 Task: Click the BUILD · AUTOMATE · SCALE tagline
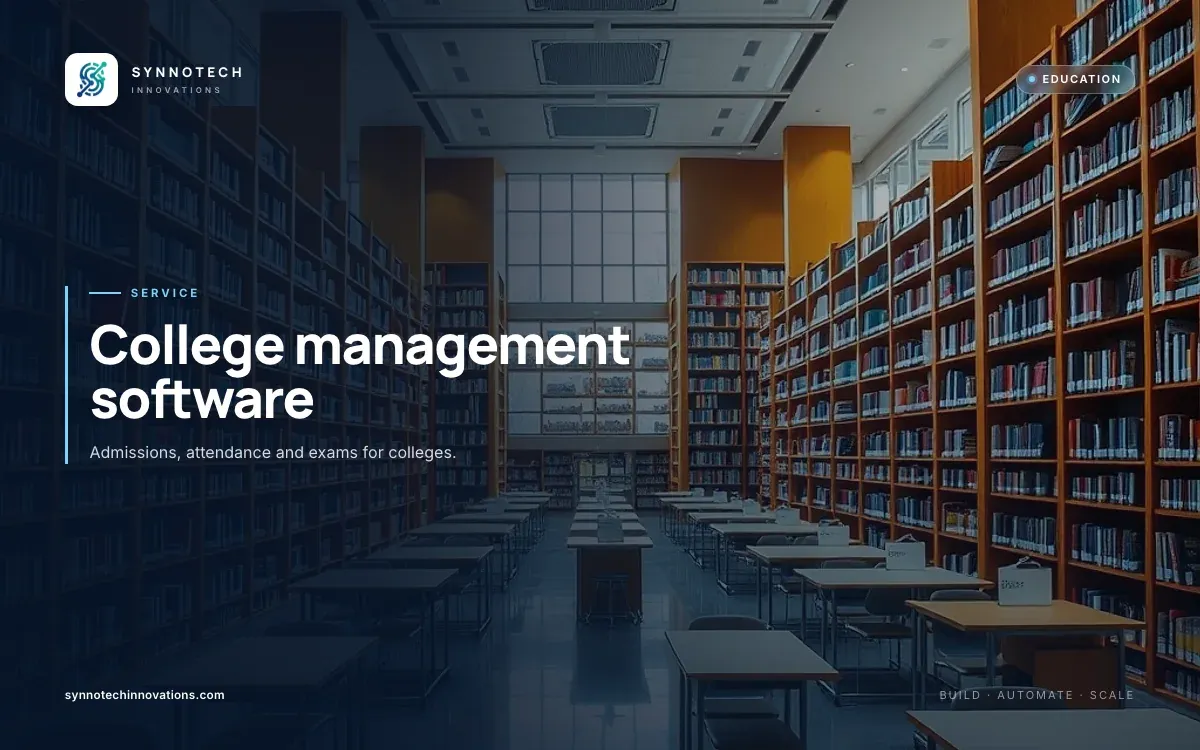1037,695
